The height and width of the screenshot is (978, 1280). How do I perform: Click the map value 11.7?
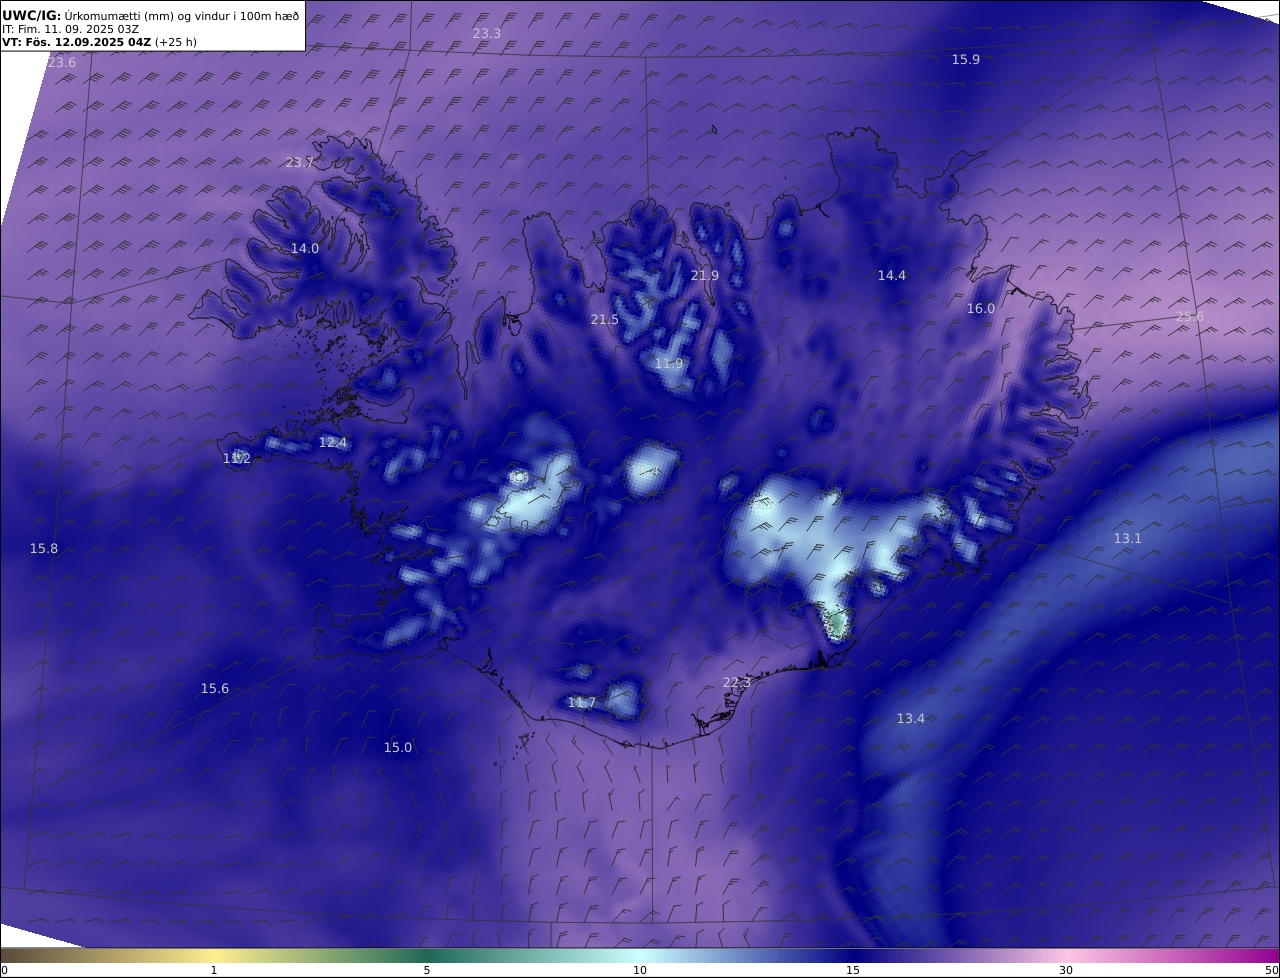click(x=582, y=702)
